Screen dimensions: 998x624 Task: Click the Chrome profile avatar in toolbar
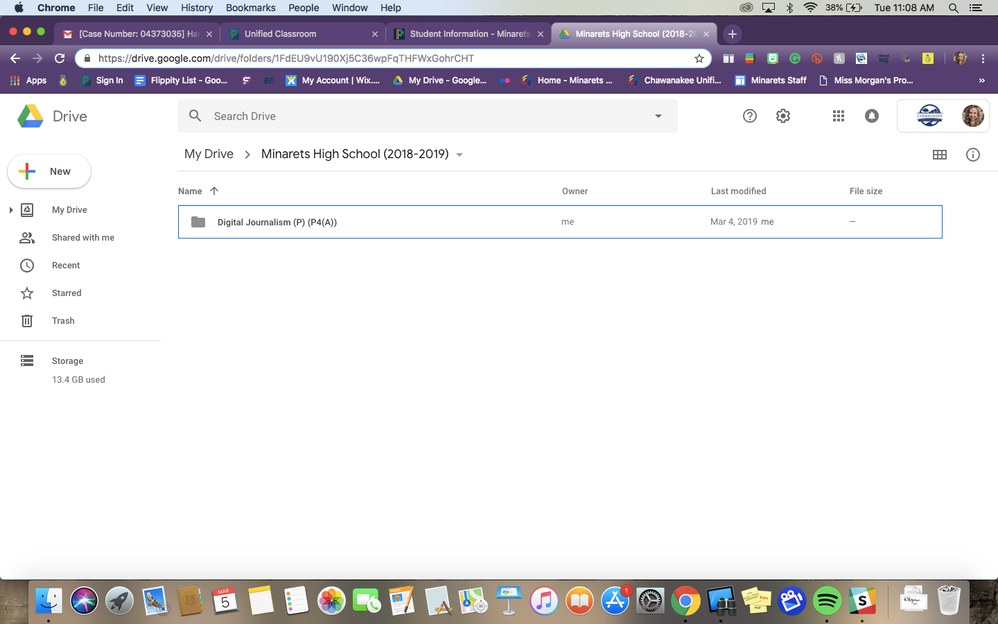point(960,59)
